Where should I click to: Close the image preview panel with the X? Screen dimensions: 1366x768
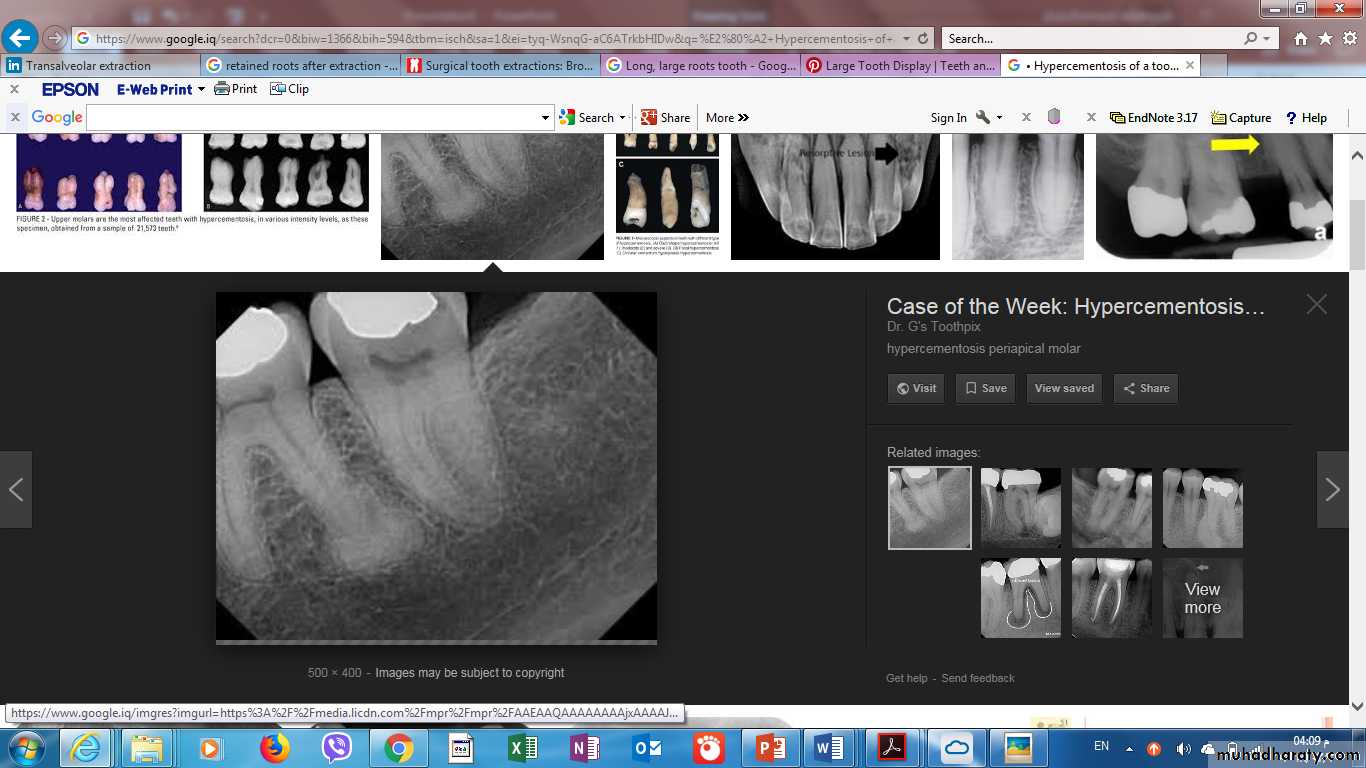[x=1316, y=305]
